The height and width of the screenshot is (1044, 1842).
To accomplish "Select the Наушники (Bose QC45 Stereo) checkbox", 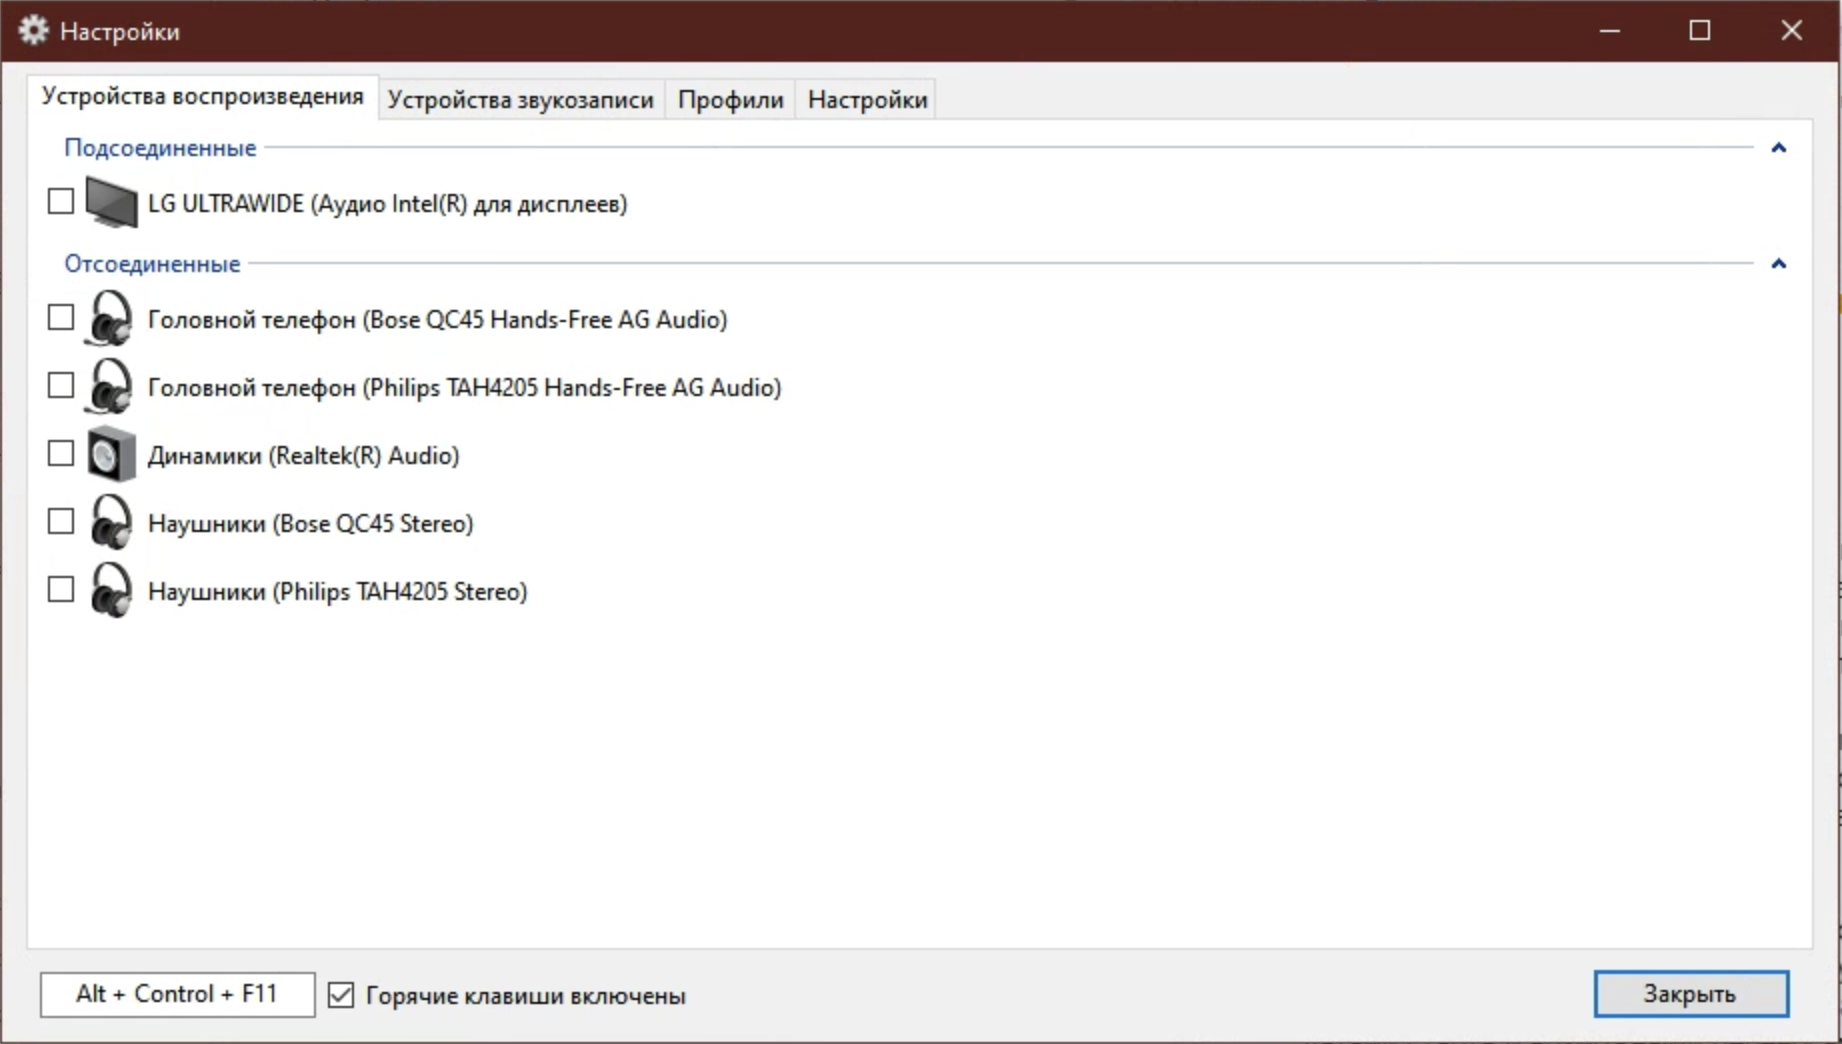I will point(61,522).
